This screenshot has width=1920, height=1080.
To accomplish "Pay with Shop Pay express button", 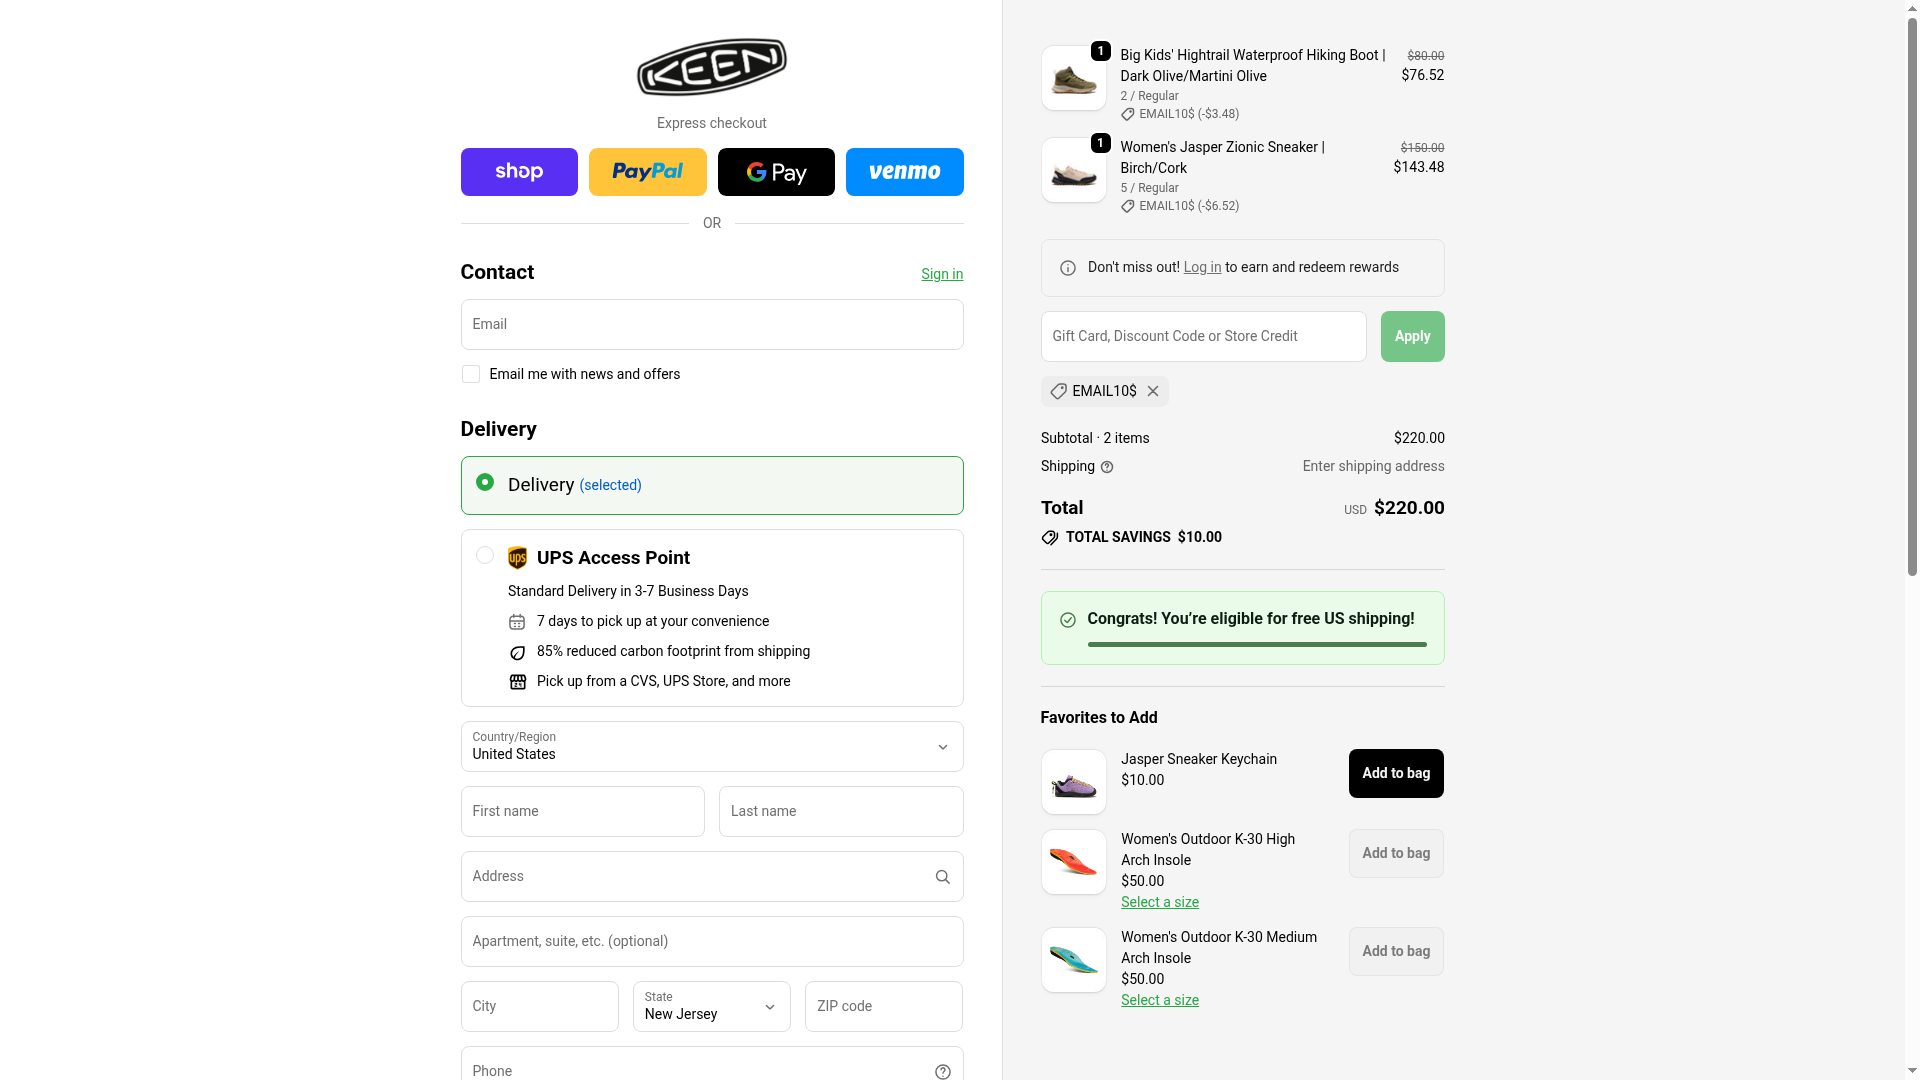I will pos(519,172).
